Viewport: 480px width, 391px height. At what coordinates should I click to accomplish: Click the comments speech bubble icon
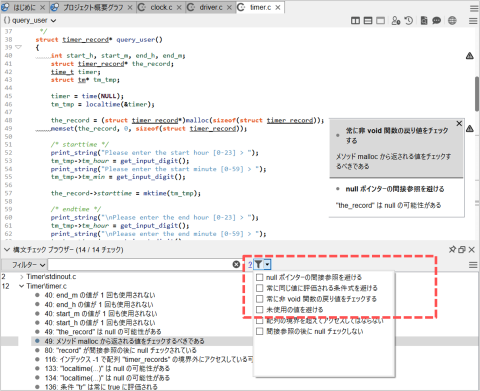coord(436,21)
